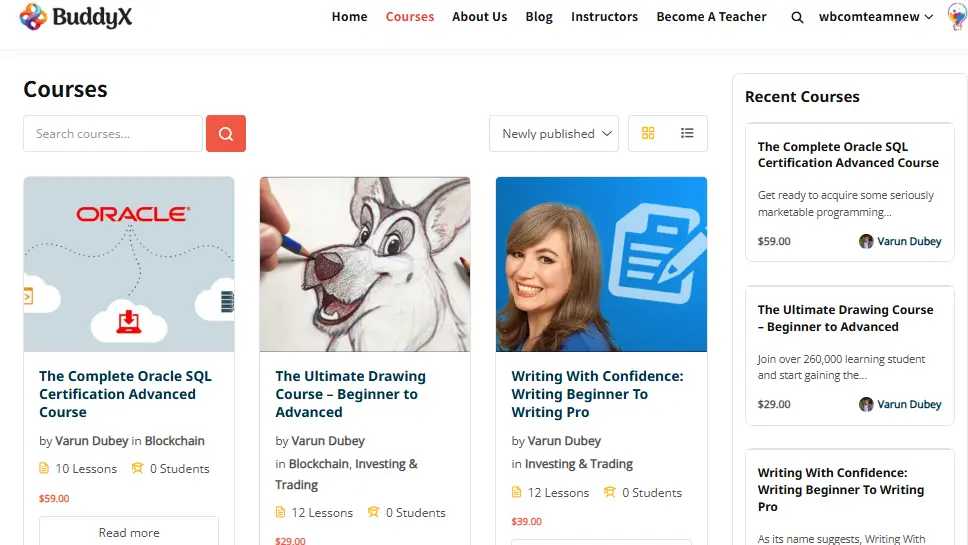Click lessons icon on Drawing Course card
Image resolution: width=968 pixels, height=545 pixels.
tap(280, 512)
